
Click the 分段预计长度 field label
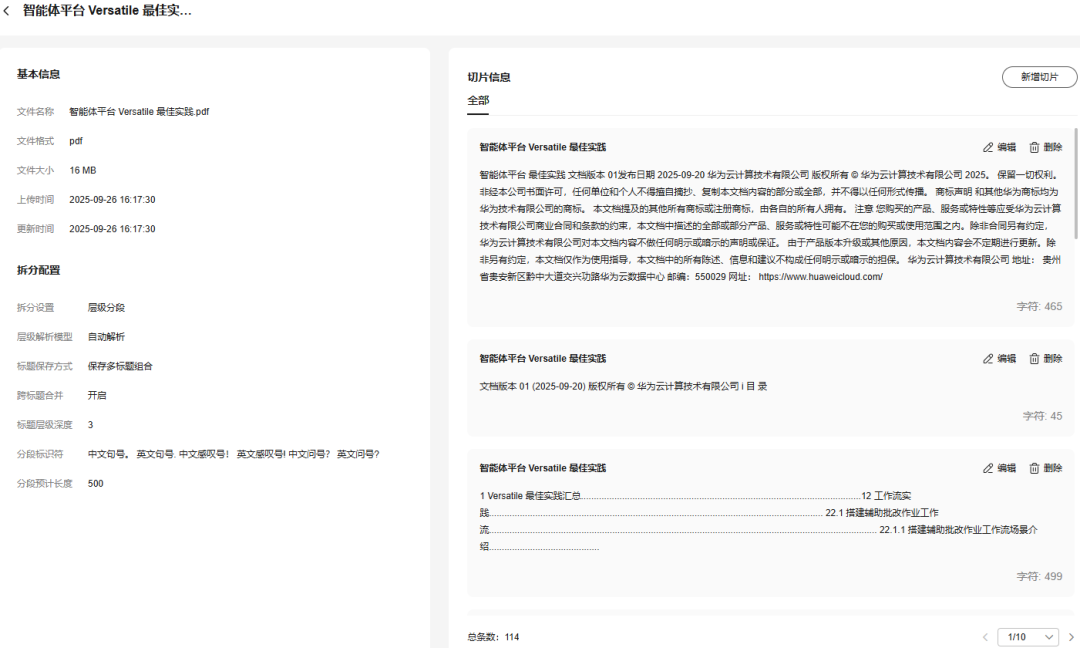pyautogui.click(x=45, y=484)
